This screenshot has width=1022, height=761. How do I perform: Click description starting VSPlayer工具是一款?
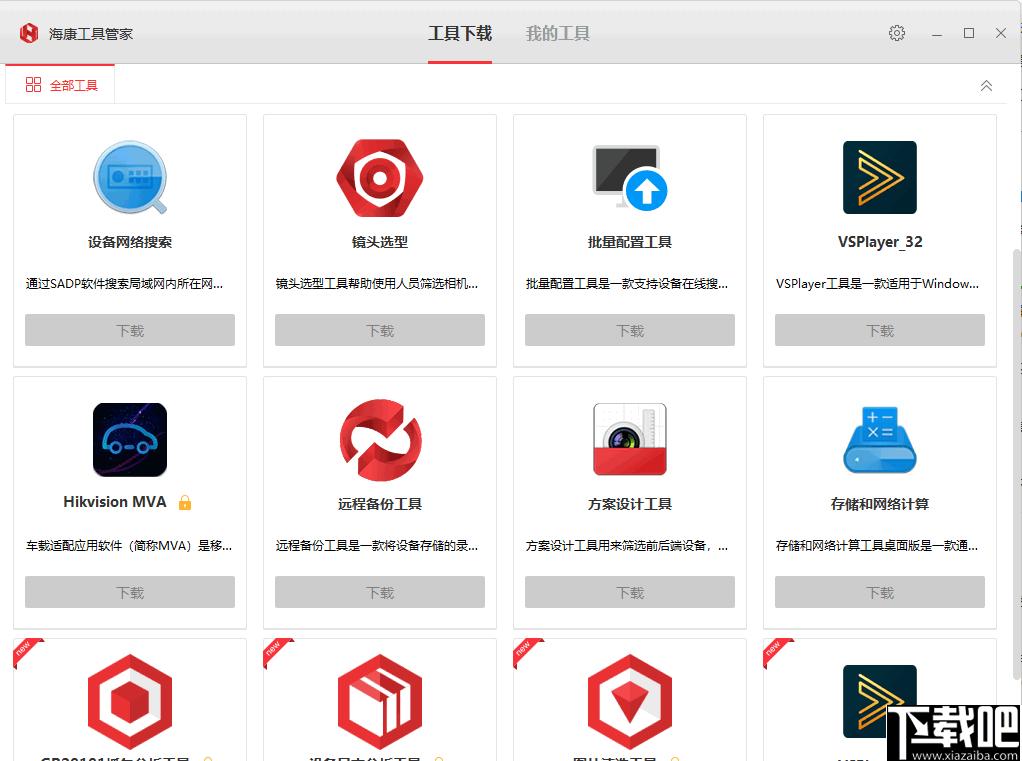(877, 283)
